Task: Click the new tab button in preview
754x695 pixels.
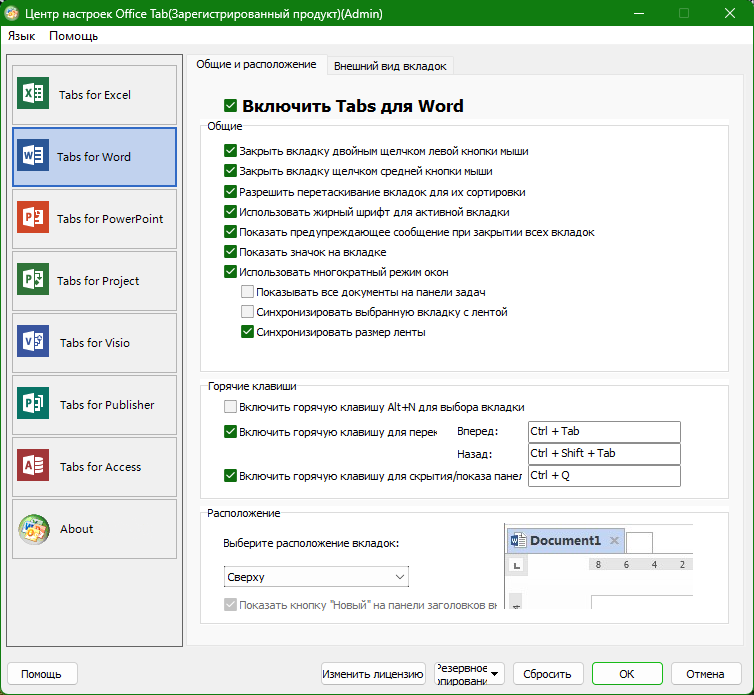Action: point(639,543)
